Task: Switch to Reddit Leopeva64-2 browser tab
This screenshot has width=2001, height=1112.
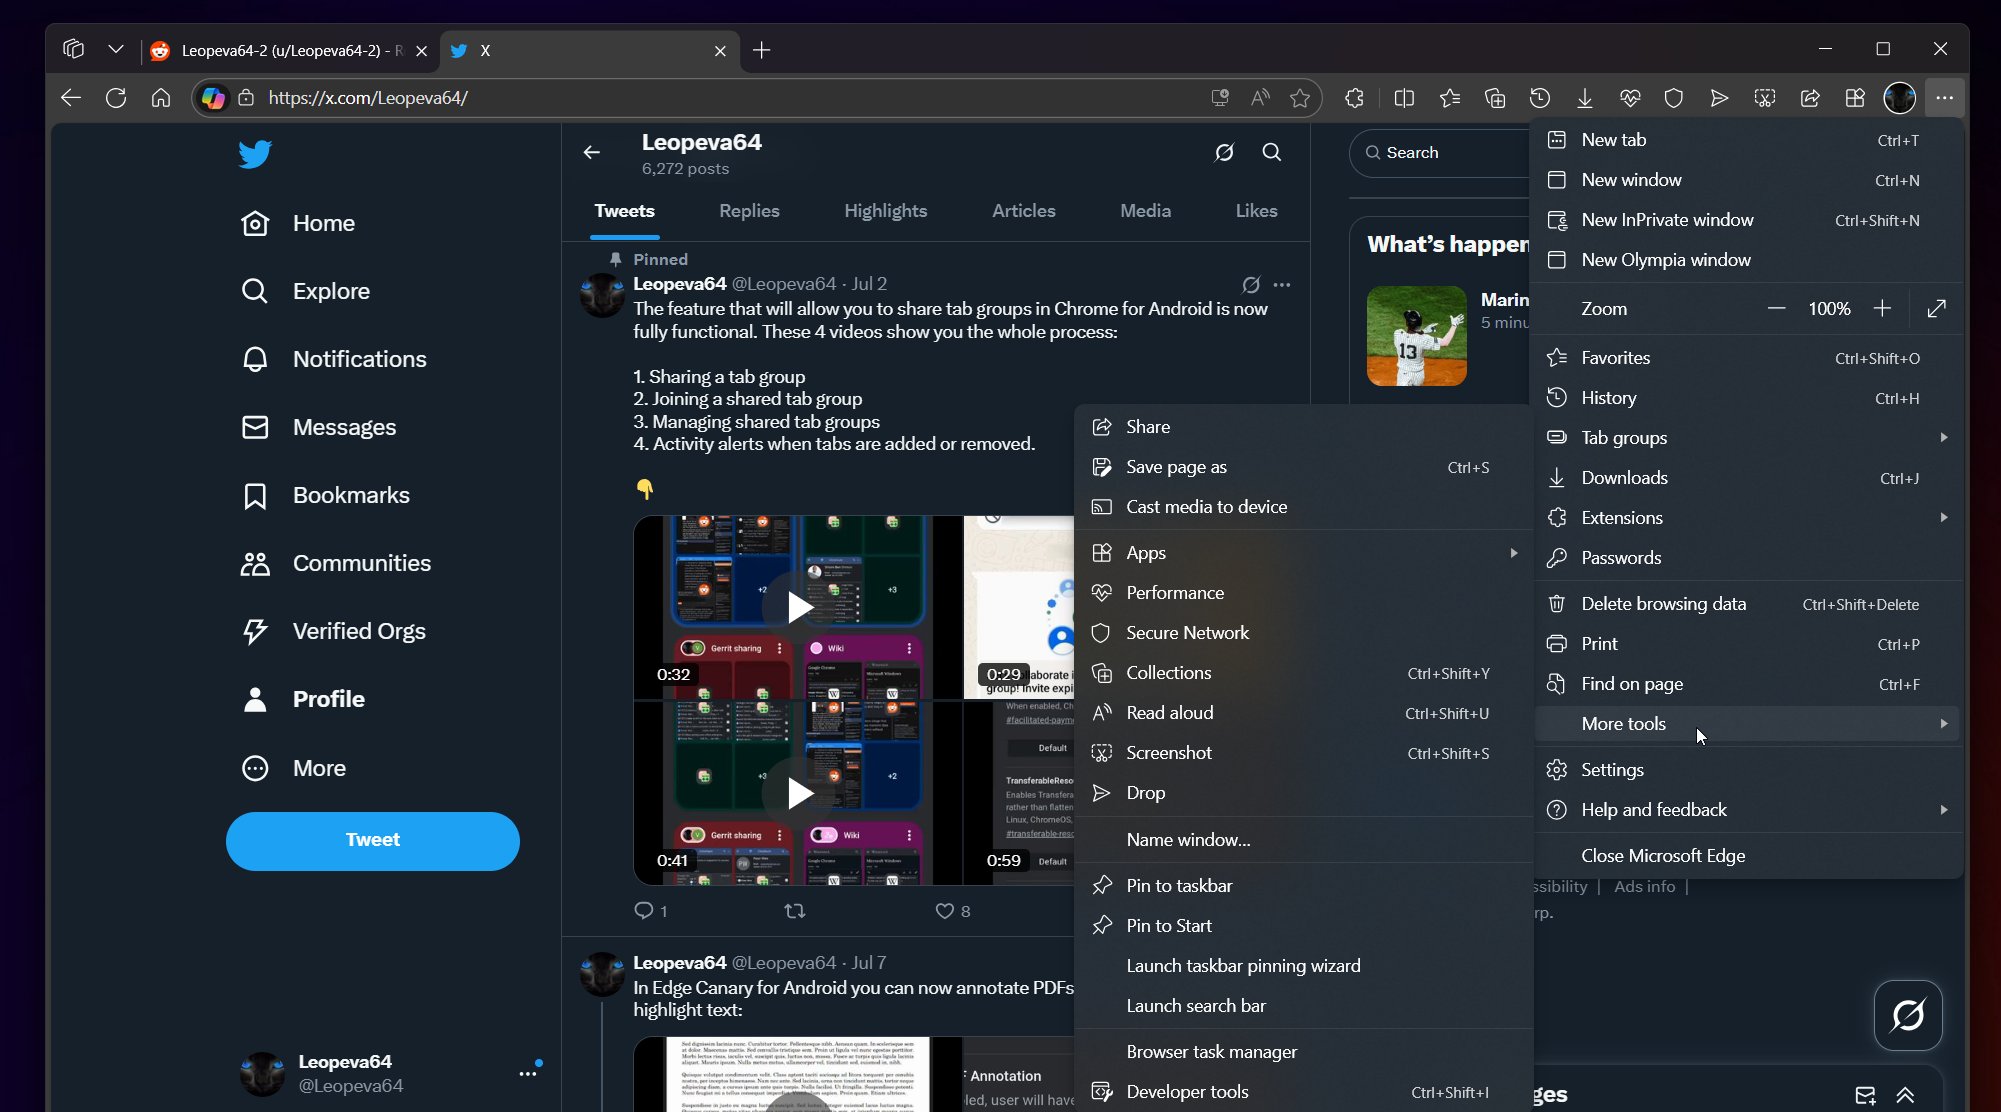Action: pos(290,50)
